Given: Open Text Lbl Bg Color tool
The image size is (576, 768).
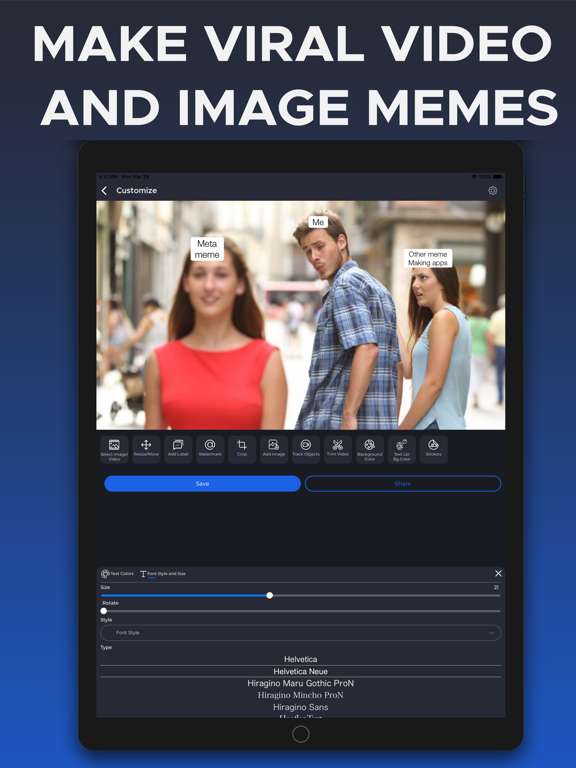Looking at the screenshot, I should [402, 449].
